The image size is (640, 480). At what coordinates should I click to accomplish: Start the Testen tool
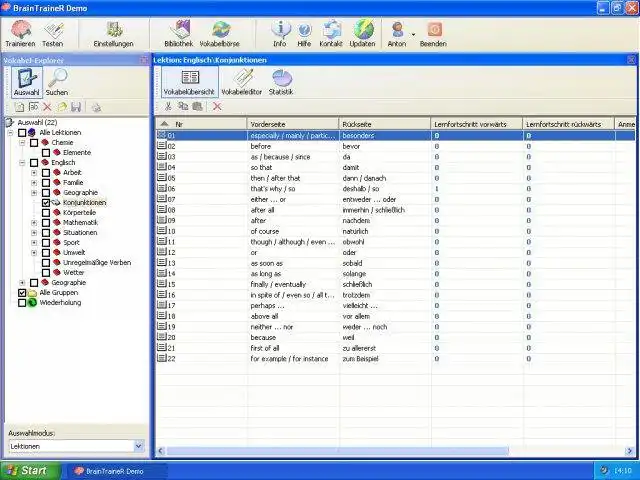[x=53, y=33]
